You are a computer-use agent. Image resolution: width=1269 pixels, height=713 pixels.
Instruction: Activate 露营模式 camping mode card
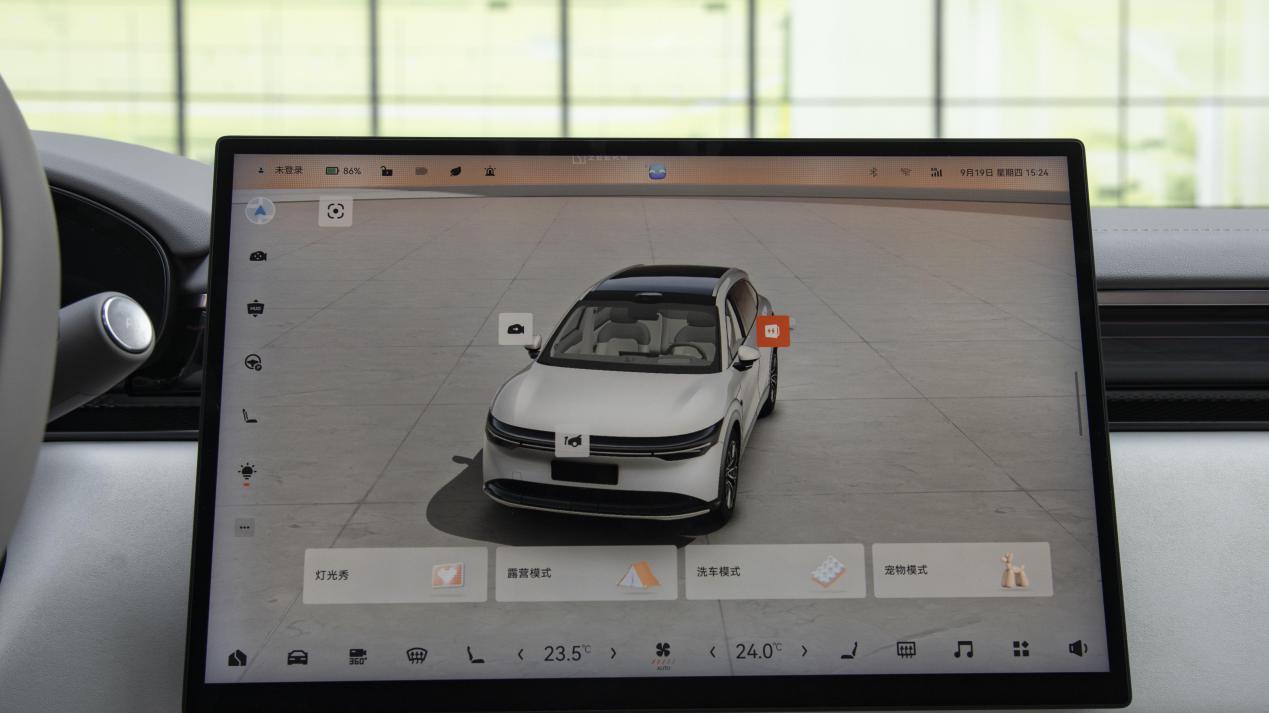click(x=586, y=573)
